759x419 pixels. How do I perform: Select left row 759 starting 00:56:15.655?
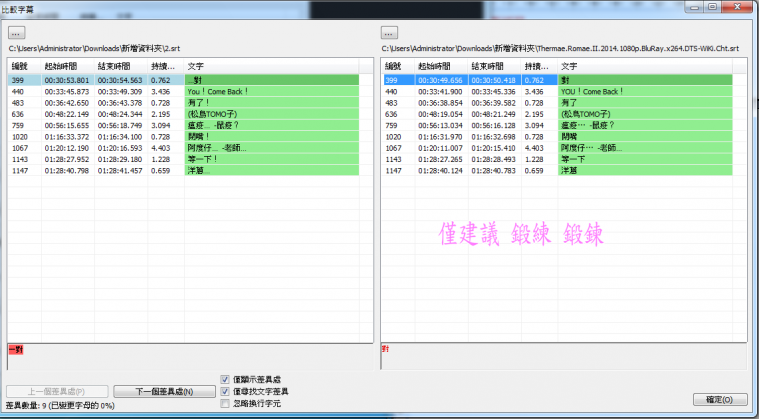coord(183,125)
